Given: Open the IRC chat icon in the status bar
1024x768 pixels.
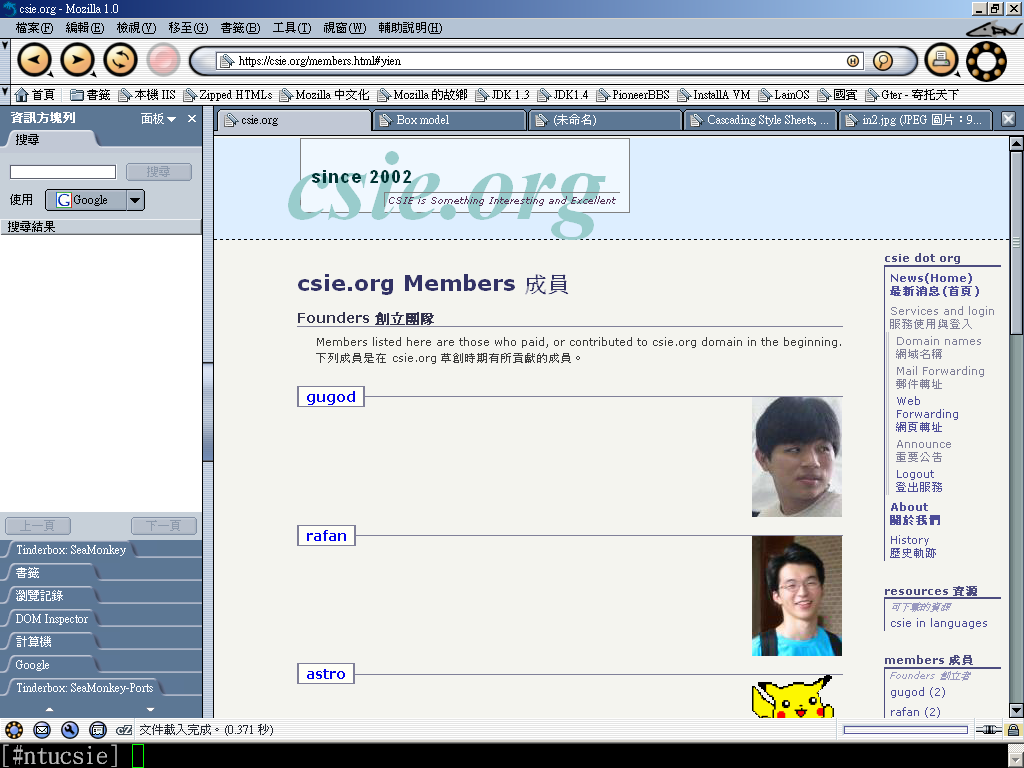Looking at the screenshot, I should [124, 729].
